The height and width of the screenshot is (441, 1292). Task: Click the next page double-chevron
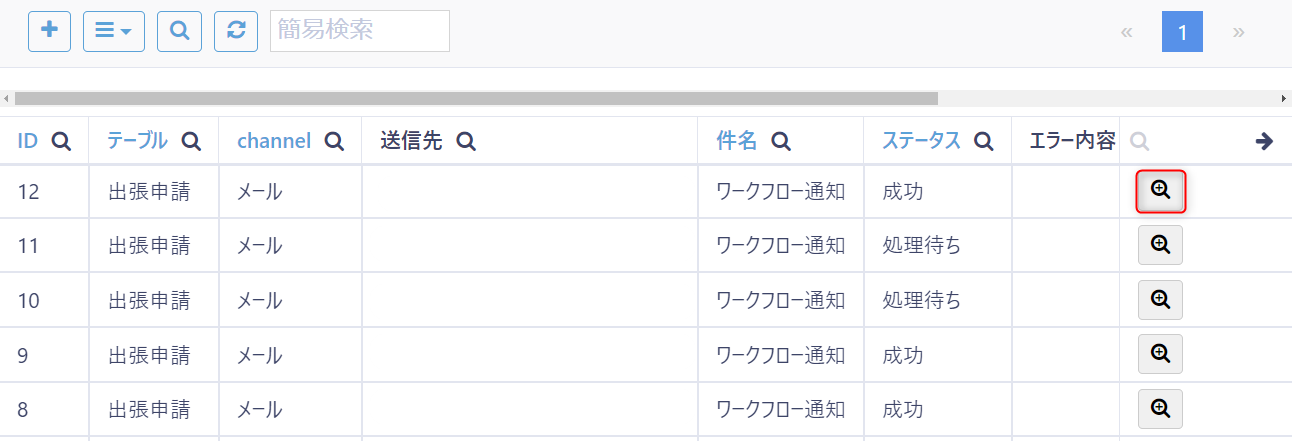[1239, 32]
